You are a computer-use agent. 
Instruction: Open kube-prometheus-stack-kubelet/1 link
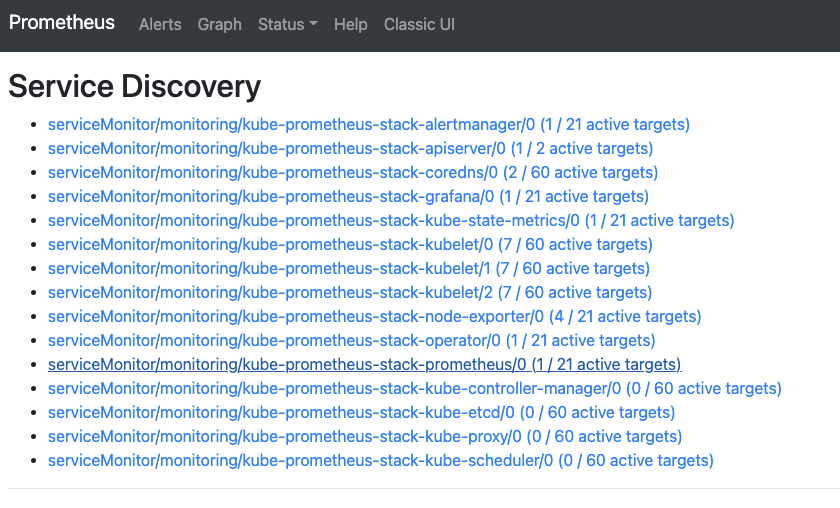[x=349, y=268]
